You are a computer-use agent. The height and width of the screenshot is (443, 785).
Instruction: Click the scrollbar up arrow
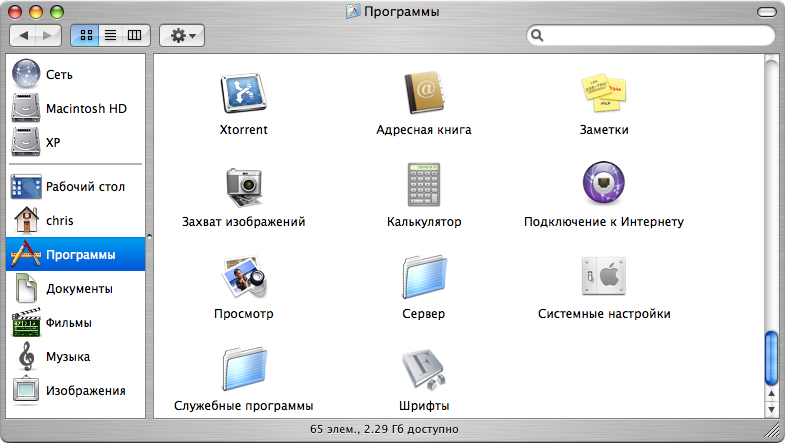(x=771, y=394)
